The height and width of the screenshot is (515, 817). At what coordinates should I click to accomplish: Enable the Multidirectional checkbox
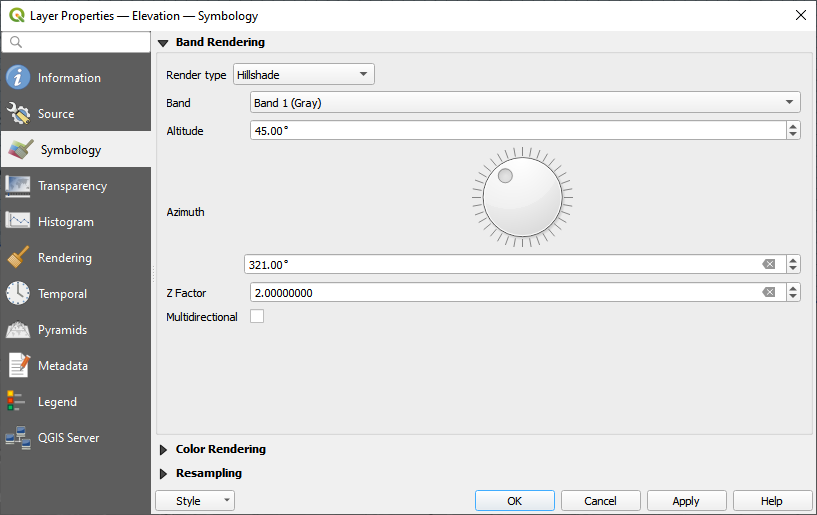257,317
